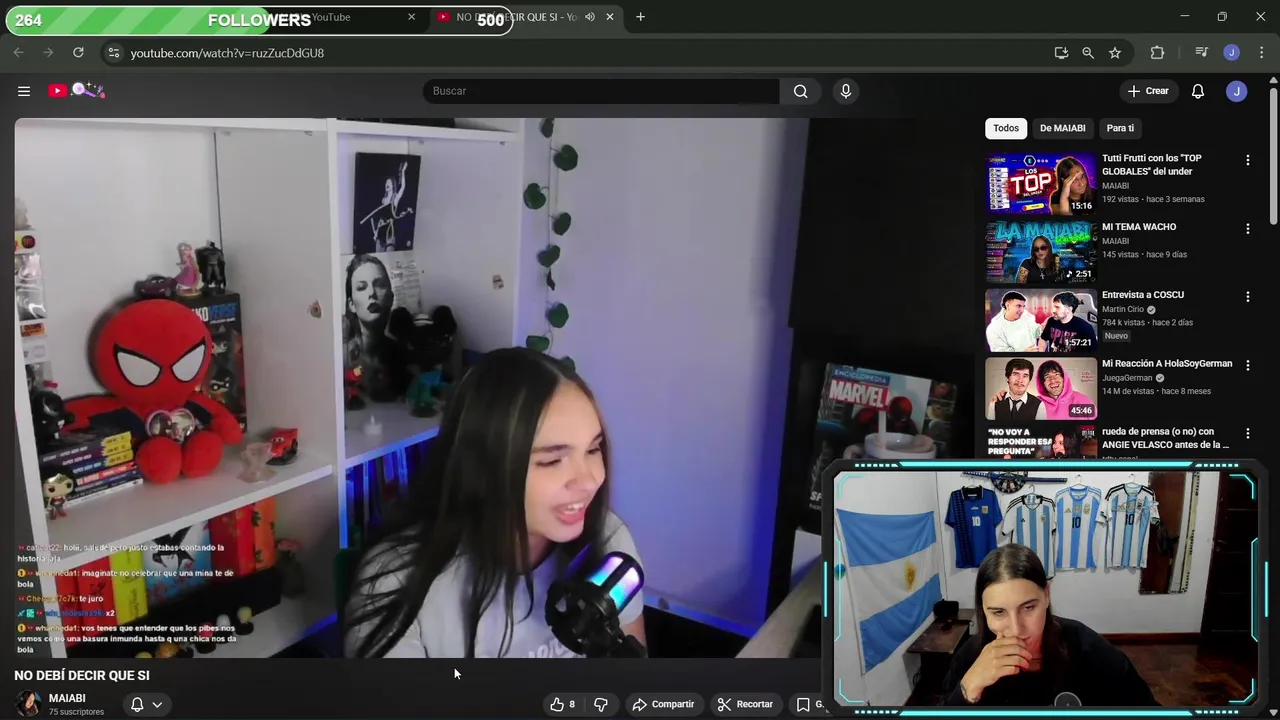Reload the page in Chrome
The image size is (1280, 720).
pos(78,53)
